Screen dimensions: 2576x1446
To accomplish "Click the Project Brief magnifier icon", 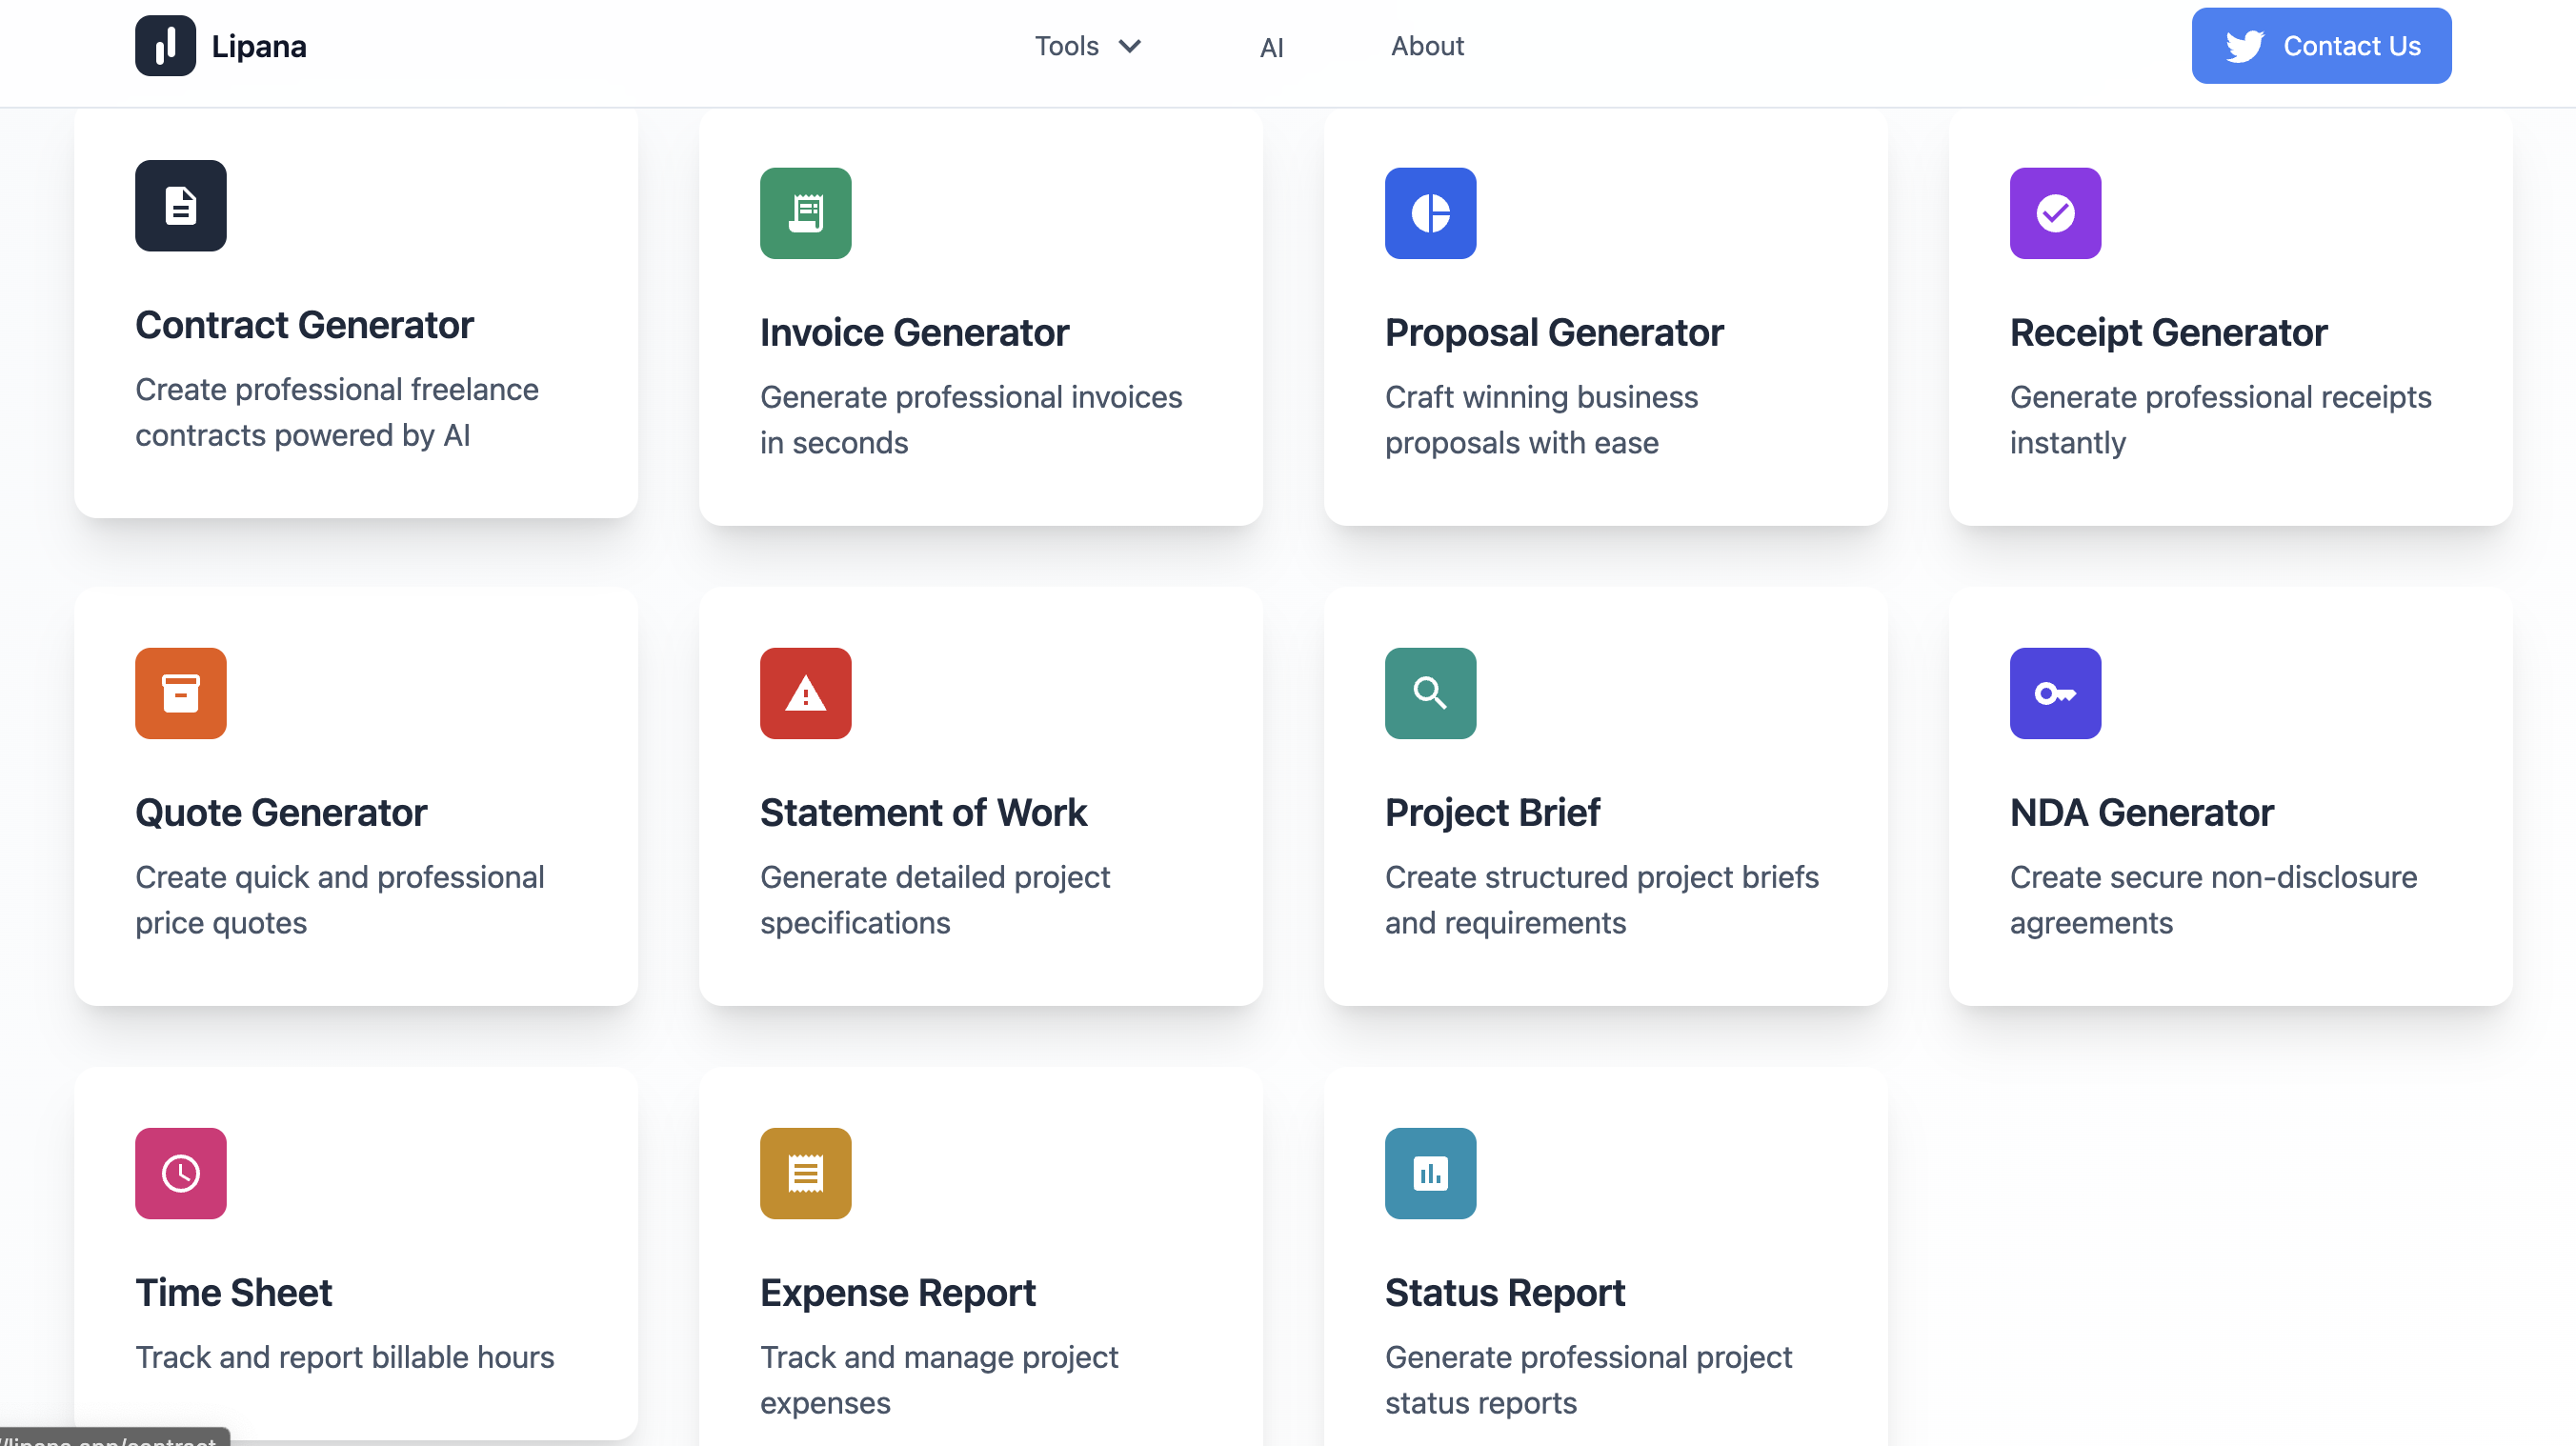I will pos(1430,693).
